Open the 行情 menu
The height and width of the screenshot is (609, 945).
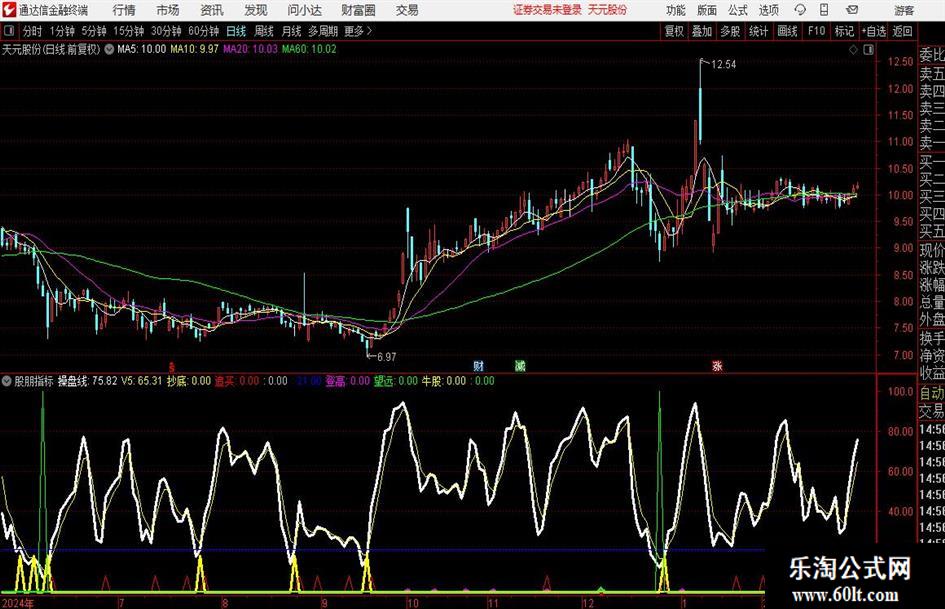[124, 10]
